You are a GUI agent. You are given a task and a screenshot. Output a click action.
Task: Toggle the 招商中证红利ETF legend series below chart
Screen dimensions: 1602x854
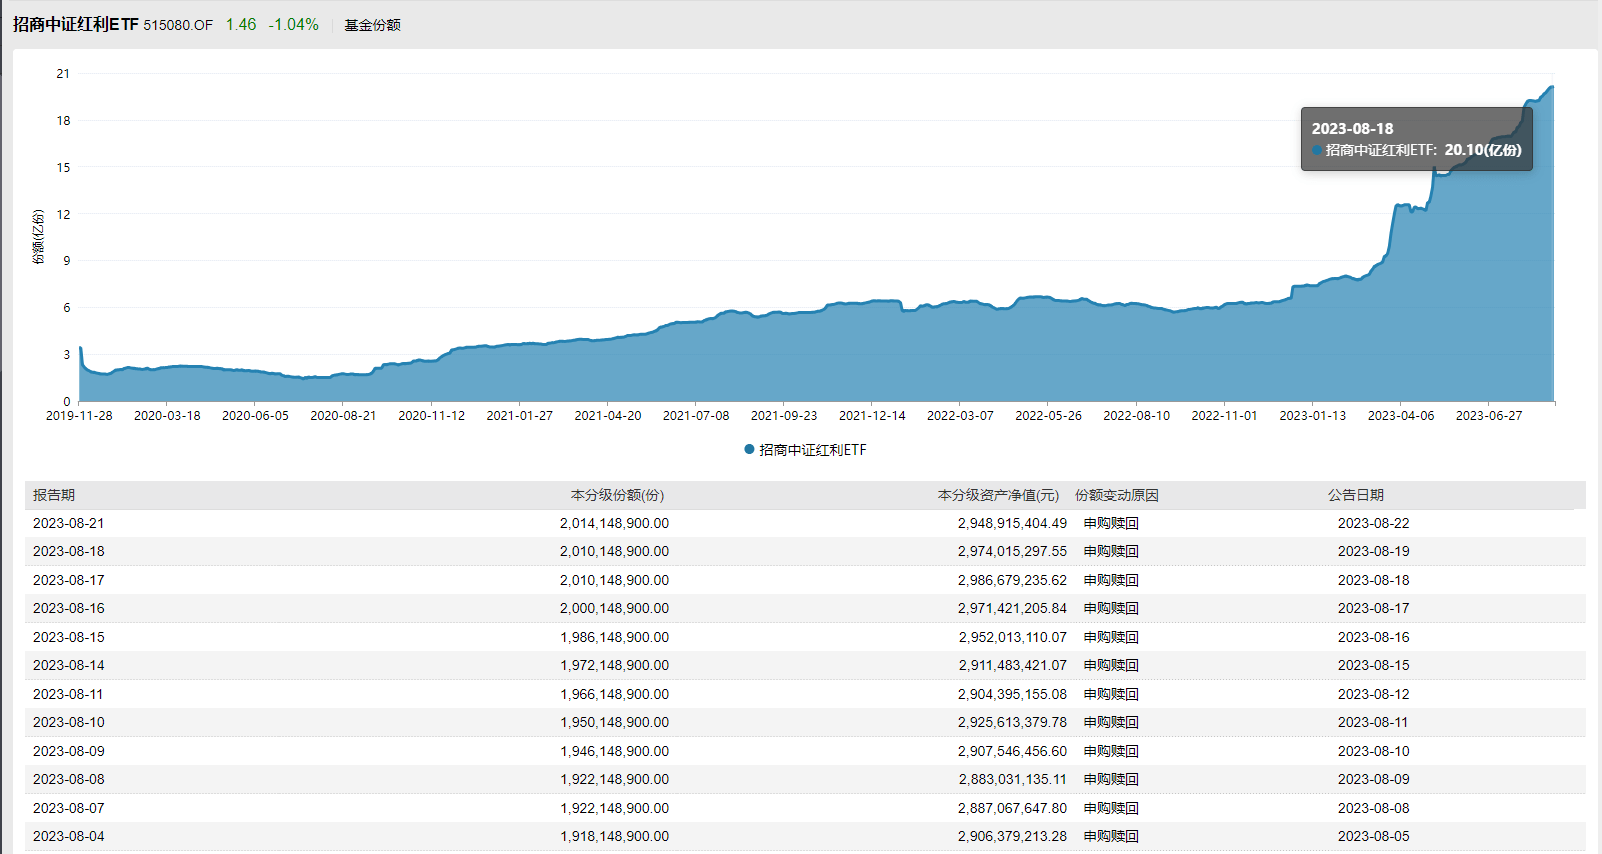(x=805, y=450)
